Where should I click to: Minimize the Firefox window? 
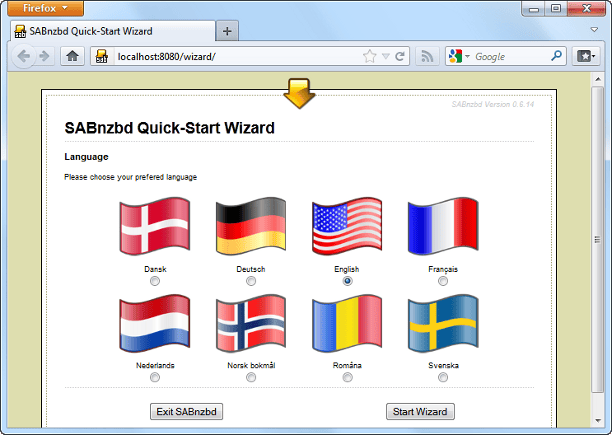point(534,8)
